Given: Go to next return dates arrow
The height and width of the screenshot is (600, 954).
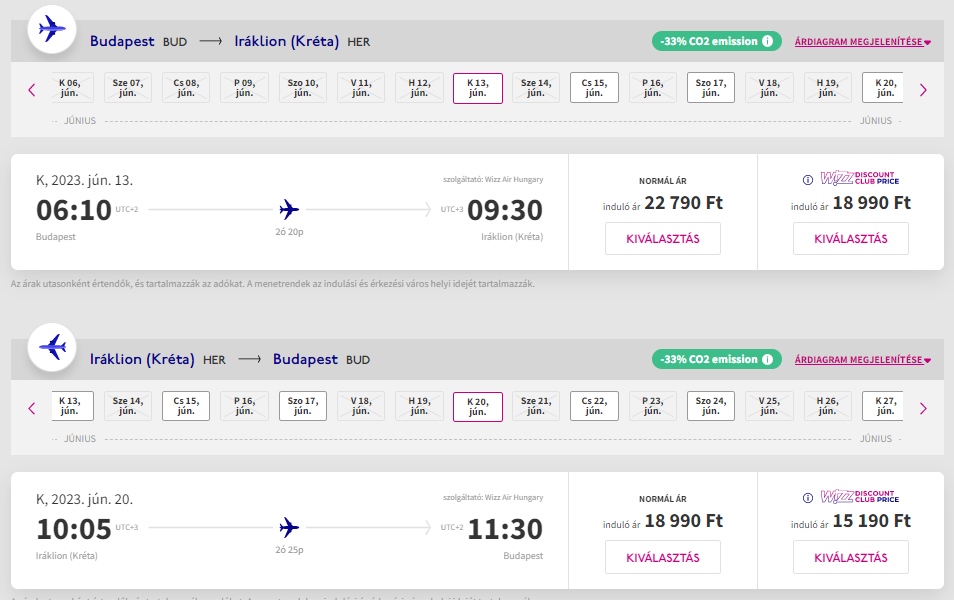Looking at the screenshot, I should pyautogui.click(x=922, y=408).
